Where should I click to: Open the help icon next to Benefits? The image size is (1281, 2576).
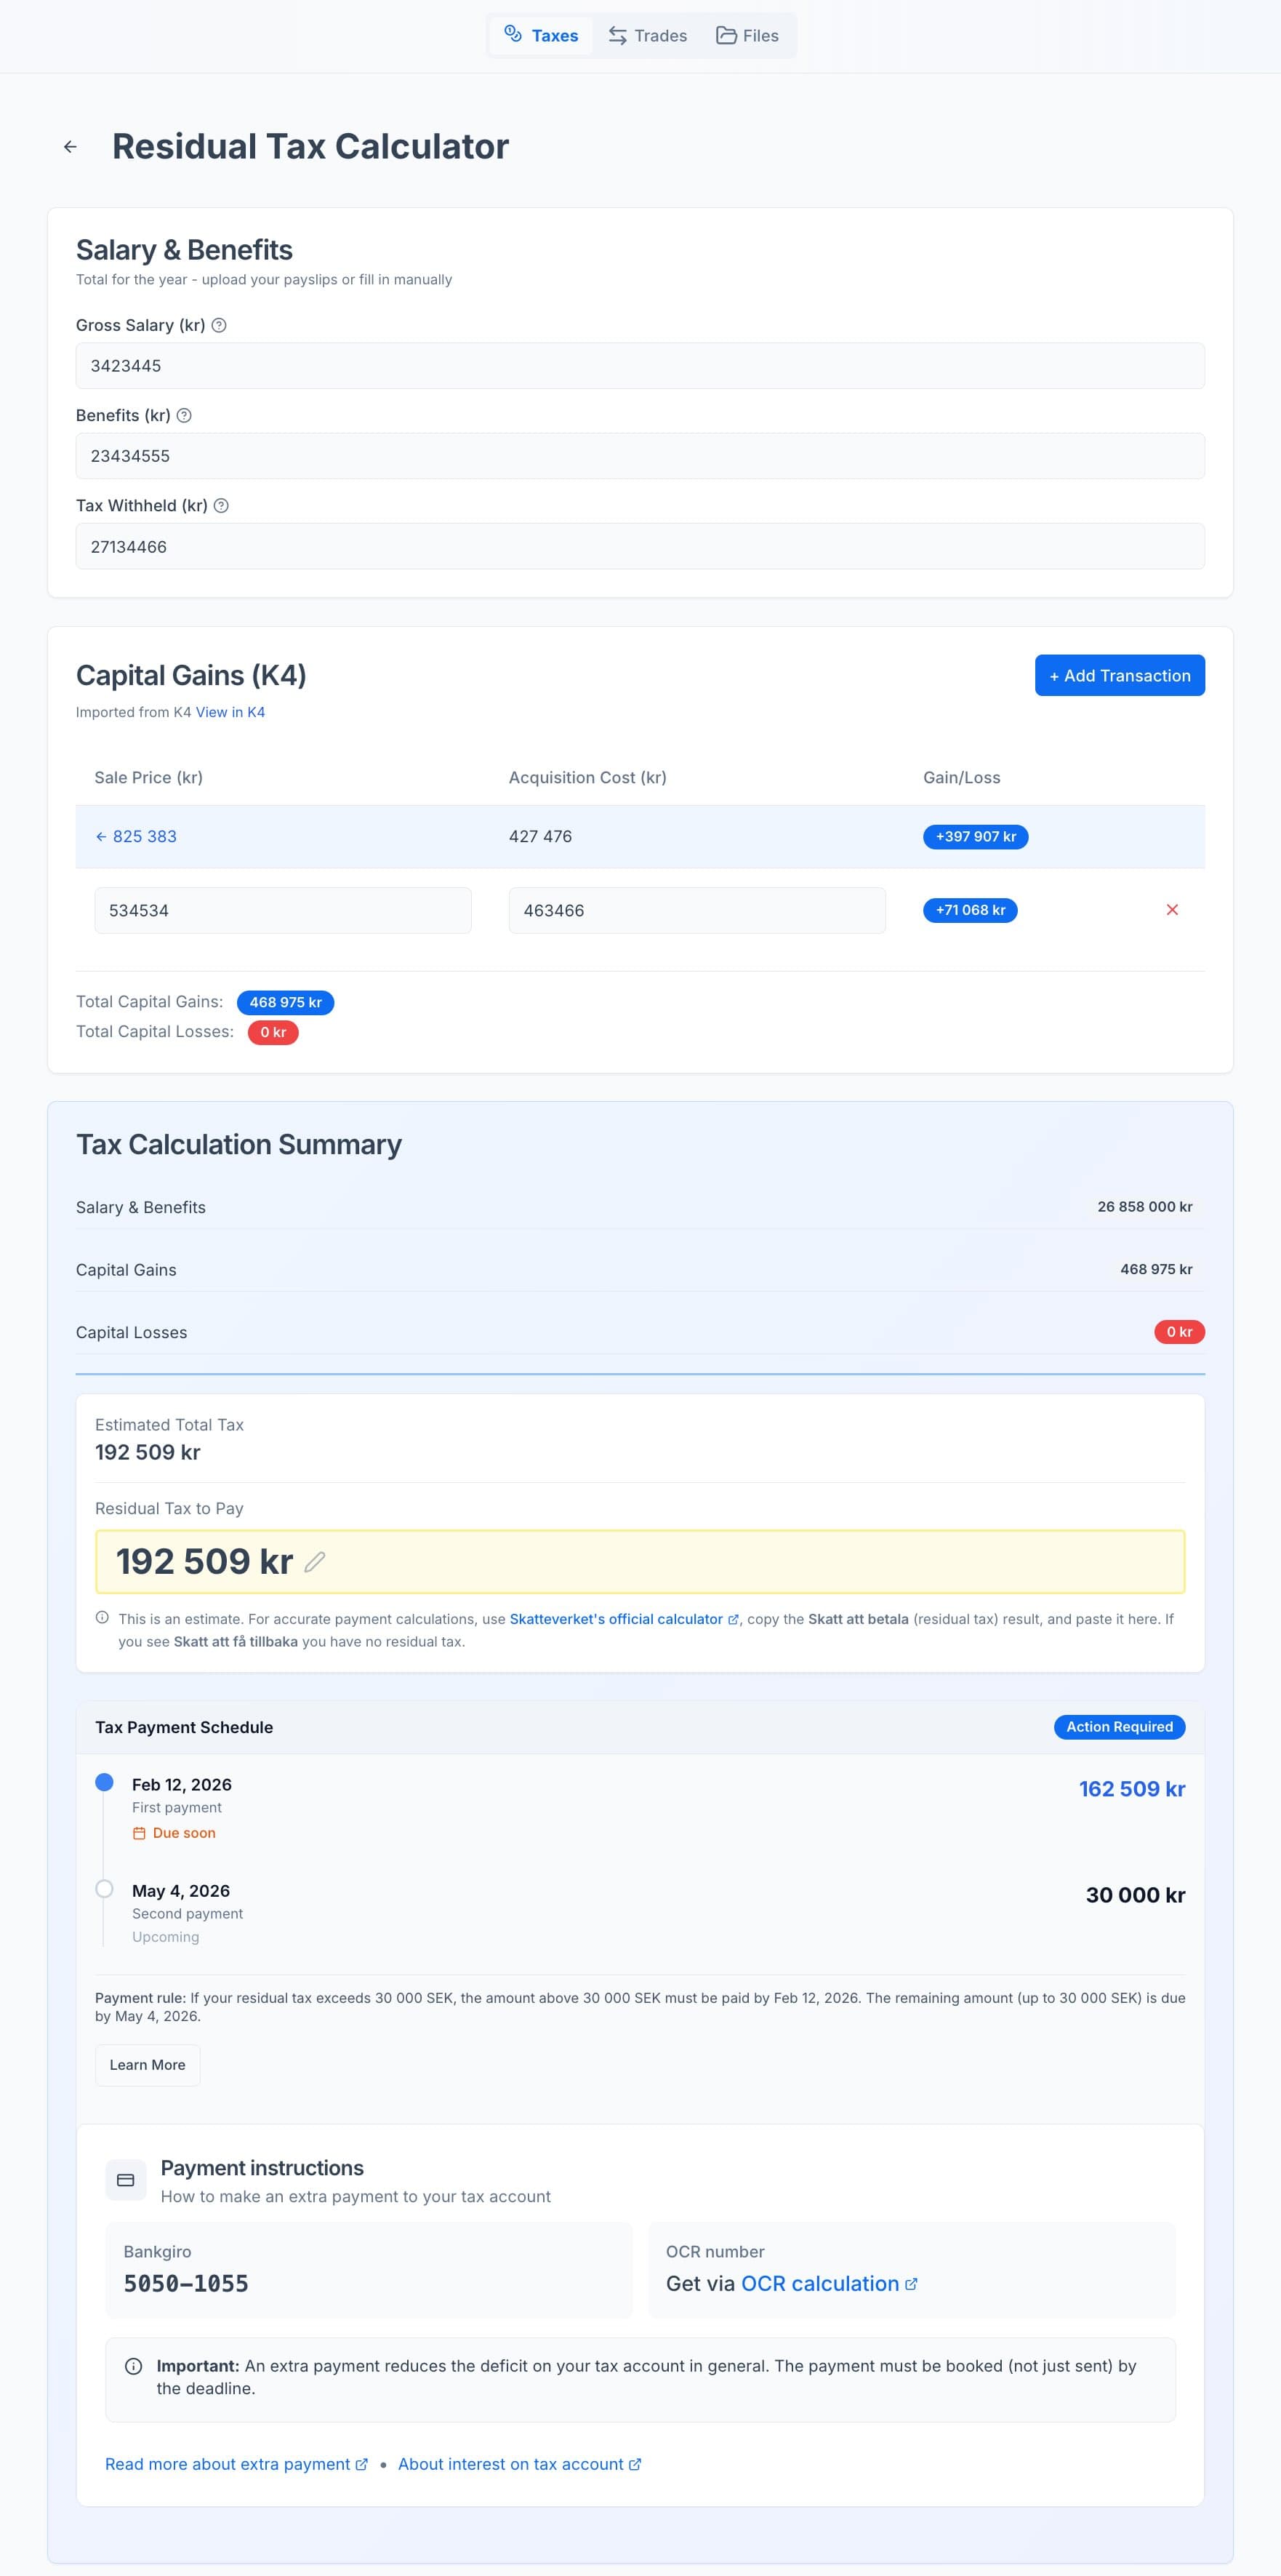point(184,415)
